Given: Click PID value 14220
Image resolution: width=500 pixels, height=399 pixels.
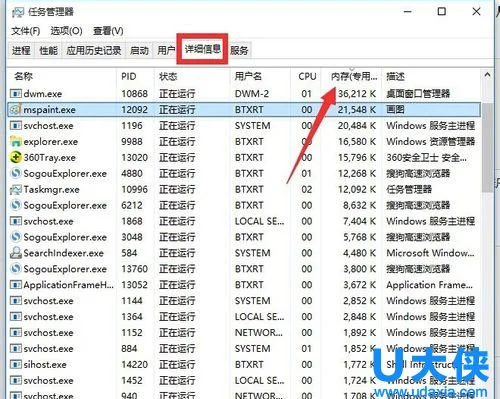Looking at the screenshot, I should 134,365.
